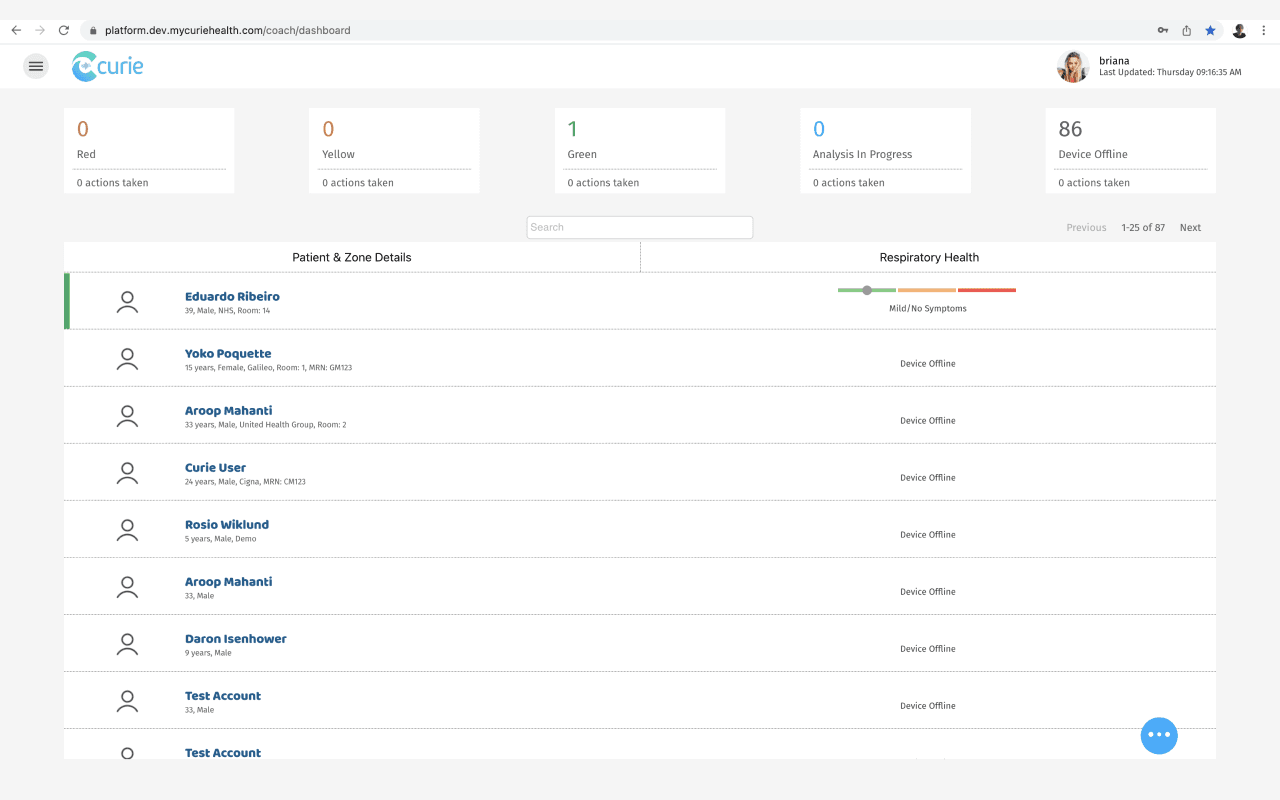Open the blue floating chat button
Image resolution: width=1280 pixels, height=800 pixels.
coord(1159,735)
